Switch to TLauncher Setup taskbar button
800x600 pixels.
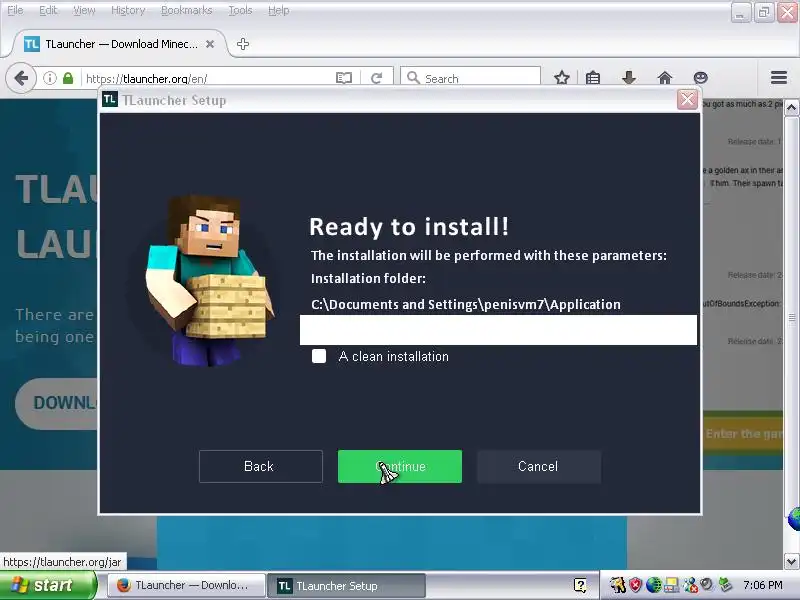[x=347, y=585]
